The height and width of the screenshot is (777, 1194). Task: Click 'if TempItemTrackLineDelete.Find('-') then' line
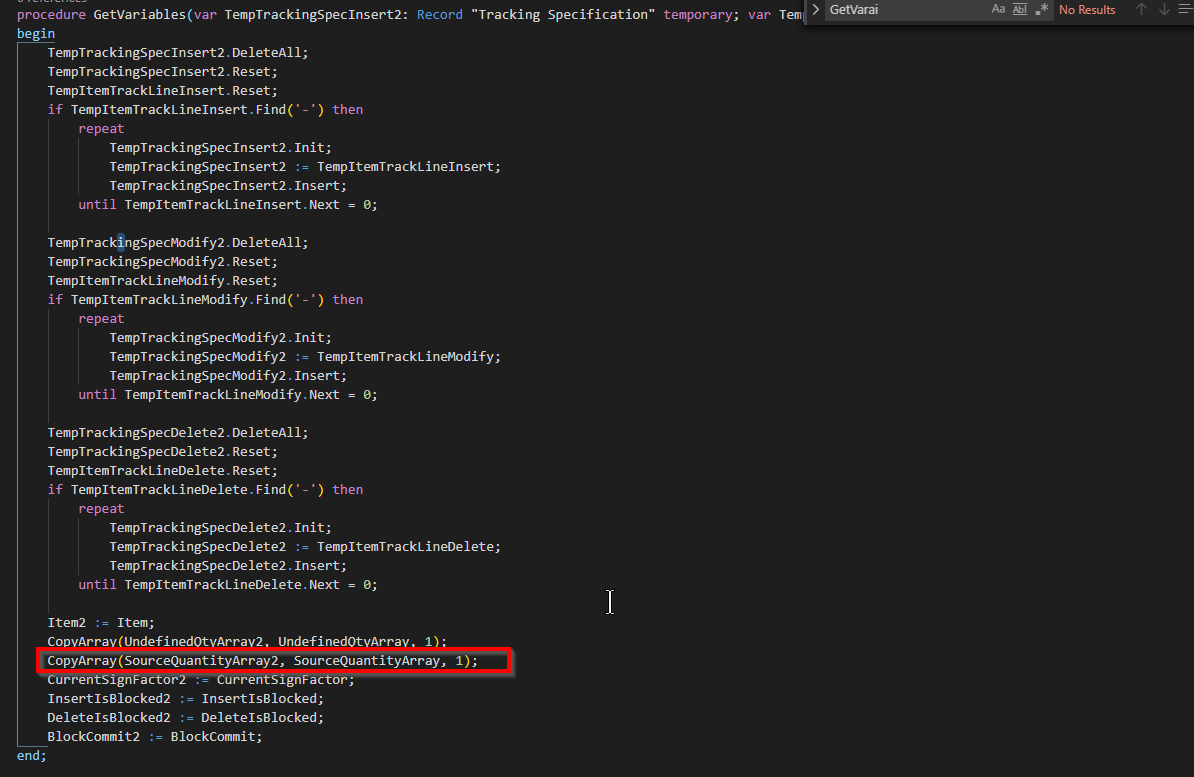(x=205, y=490)
